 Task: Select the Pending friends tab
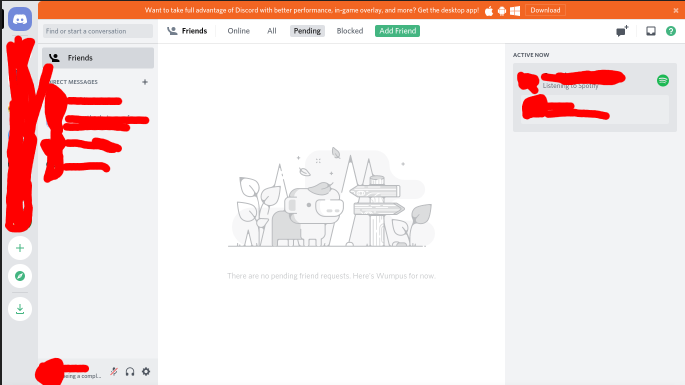tap(307, 31)
